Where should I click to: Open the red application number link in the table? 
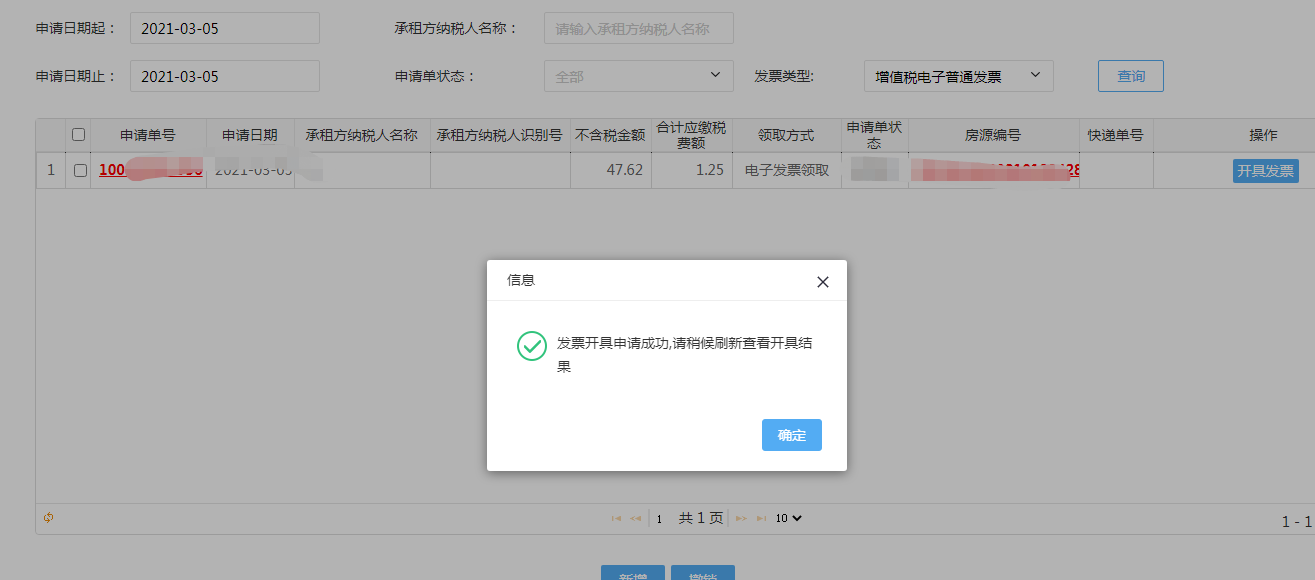tap(148, 169)
